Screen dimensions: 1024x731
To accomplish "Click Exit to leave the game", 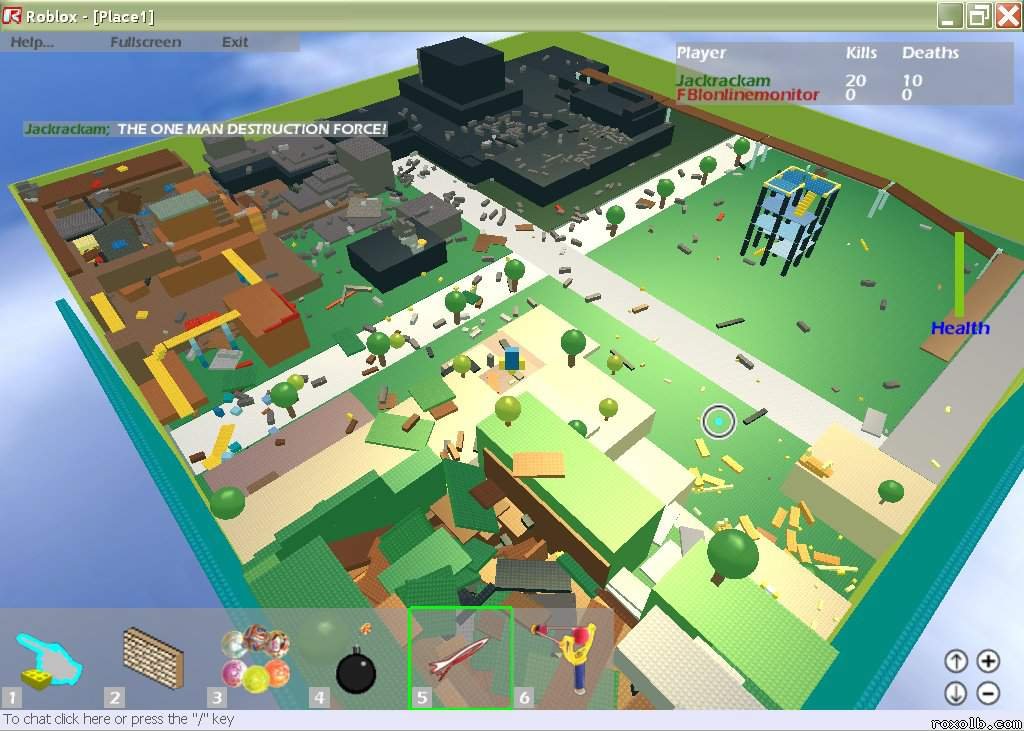I will (234, 42).
